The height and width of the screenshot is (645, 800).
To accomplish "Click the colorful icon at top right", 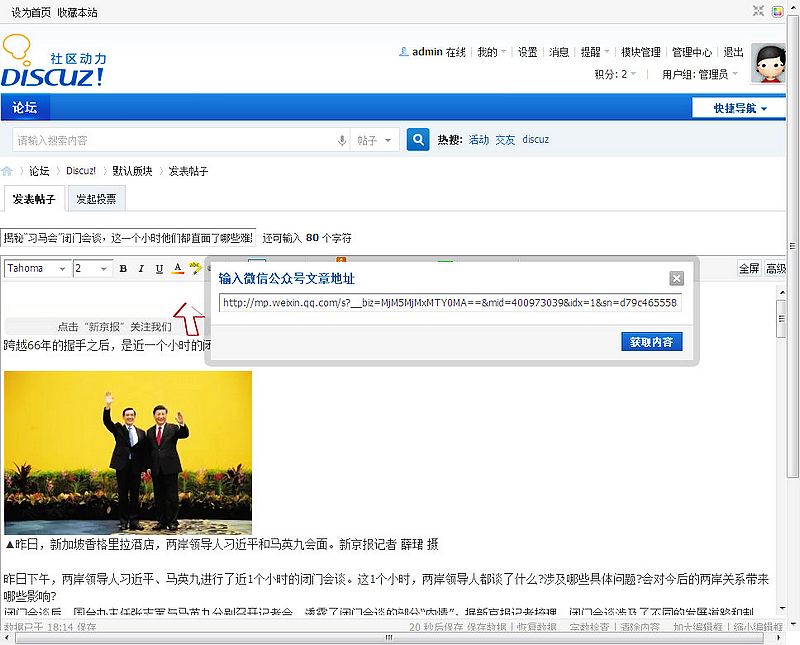I will click(x=777, y=11).
